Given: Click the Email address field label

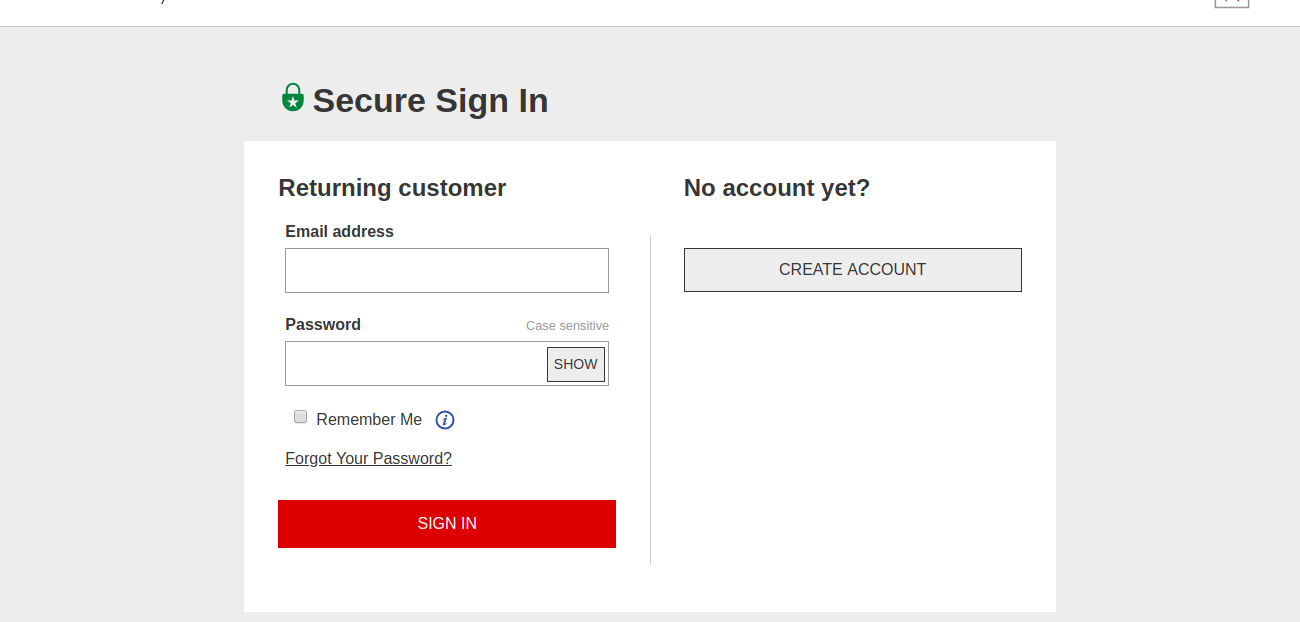Looking at the screenshot, I should coord(339,232).
